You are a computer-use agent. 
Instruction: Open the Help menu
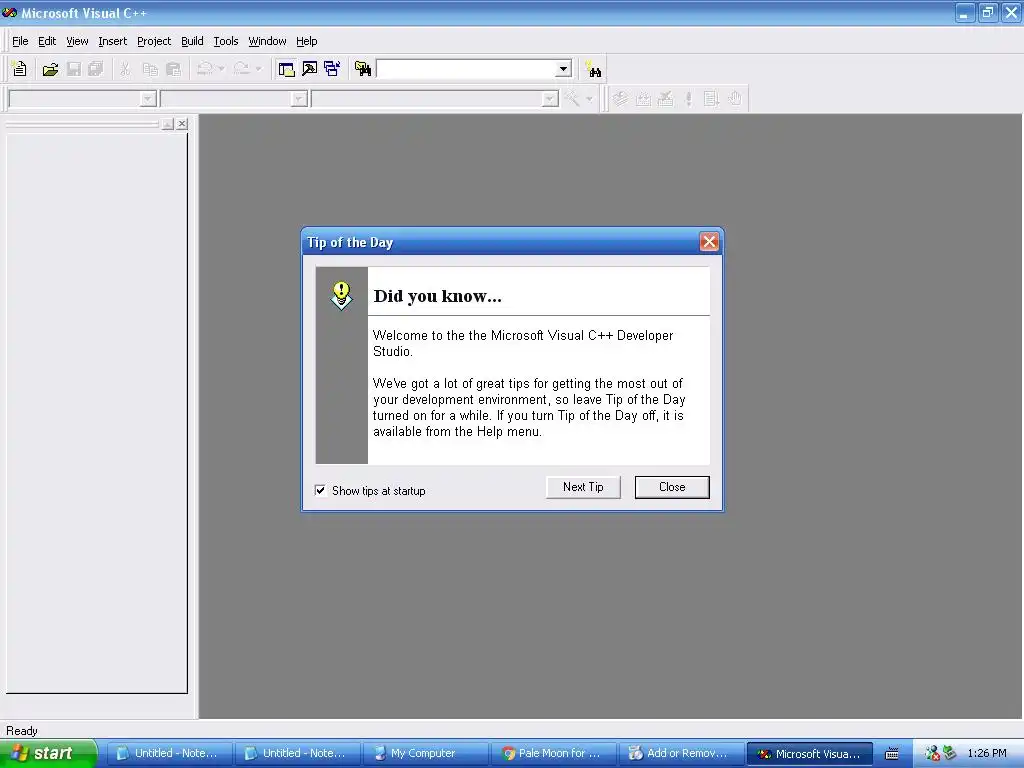[306, 41]
